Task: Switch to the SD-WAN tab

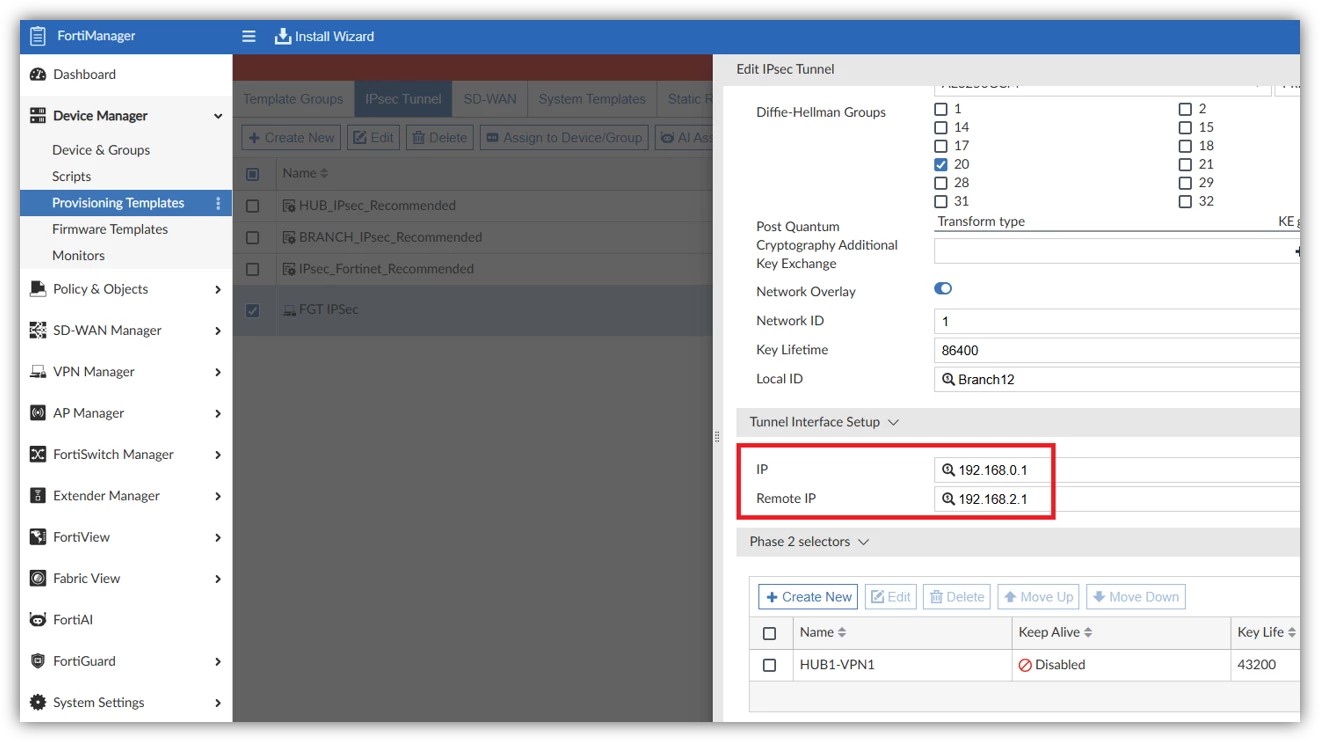Action: click(x=490, y=99)
